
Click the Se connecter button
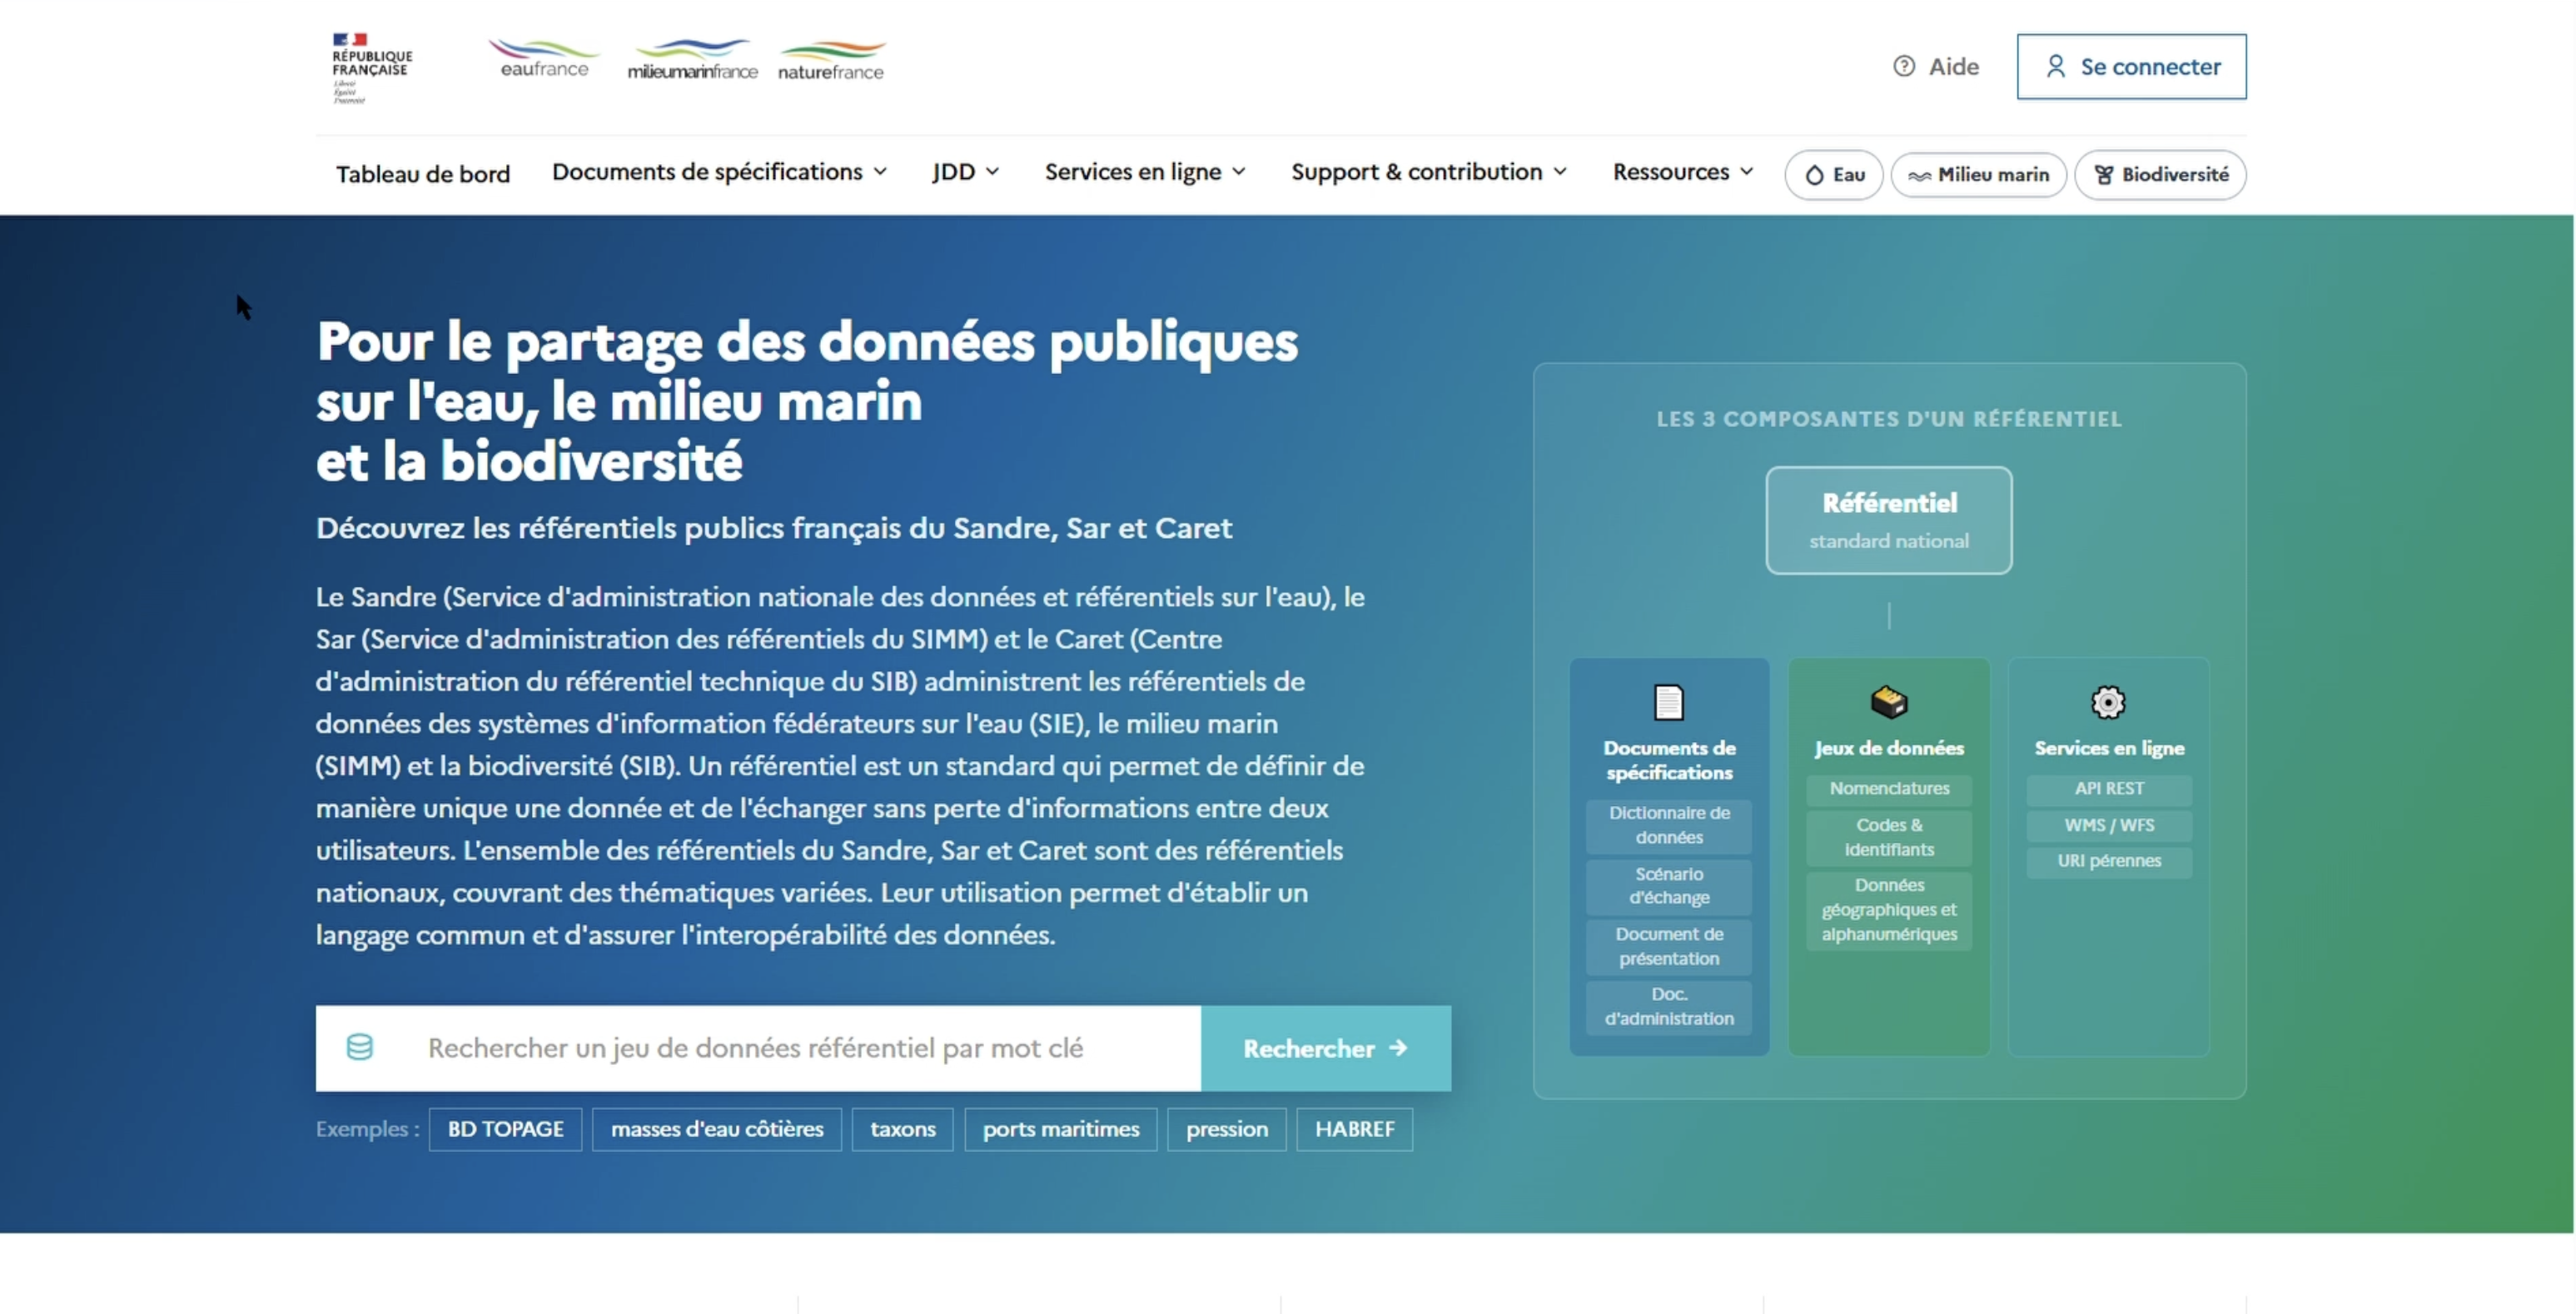click(2131, 66)
